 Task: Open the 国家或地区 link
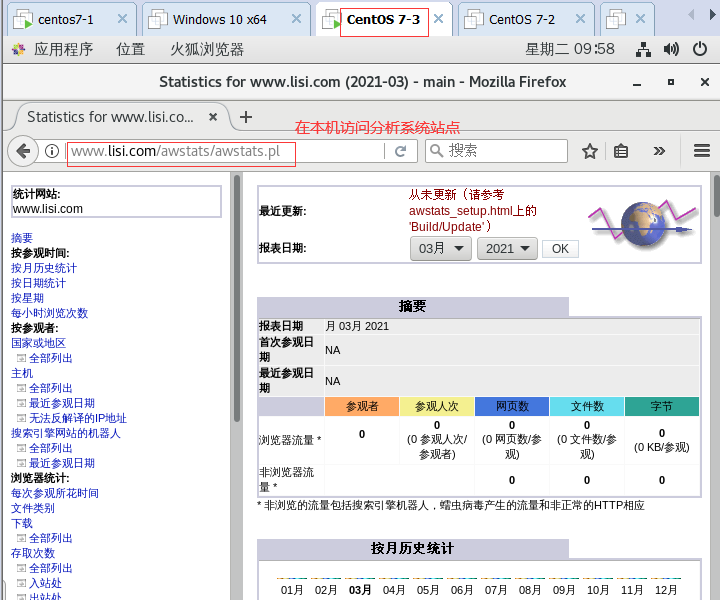click(x=39, y=343)
